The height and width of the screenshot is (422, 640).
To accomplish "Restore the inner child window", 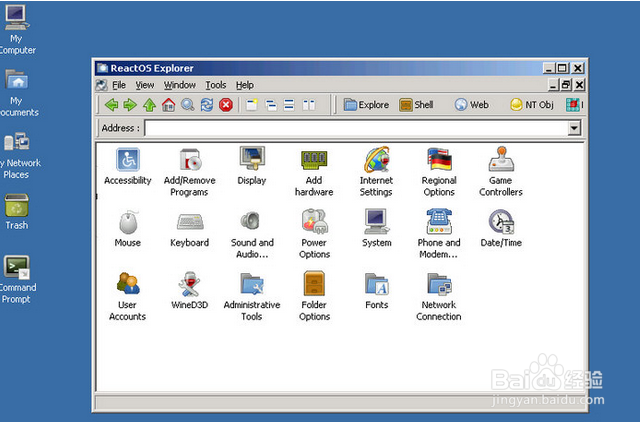I will pos(566,85).
